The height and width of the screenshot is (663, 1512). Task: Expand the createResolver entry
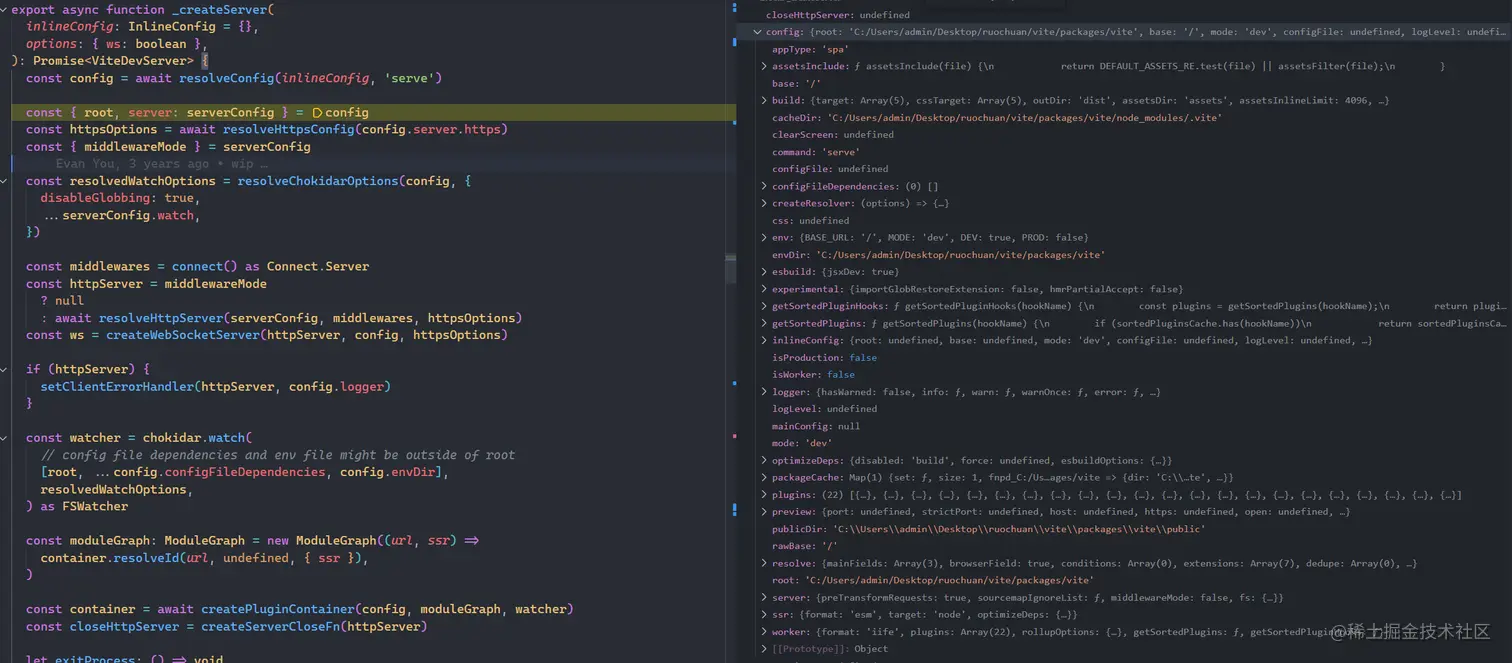pyautogui.click(x=764, y=203)
